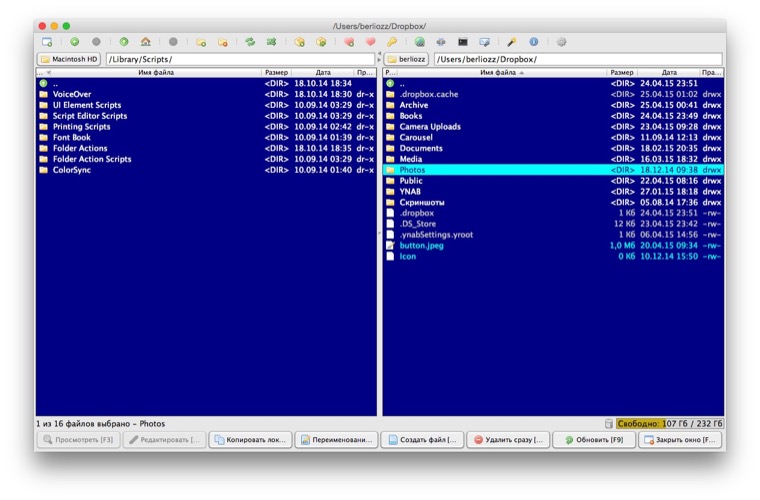Swap folders using green circular arrows icon

click(x=250, y=42)
